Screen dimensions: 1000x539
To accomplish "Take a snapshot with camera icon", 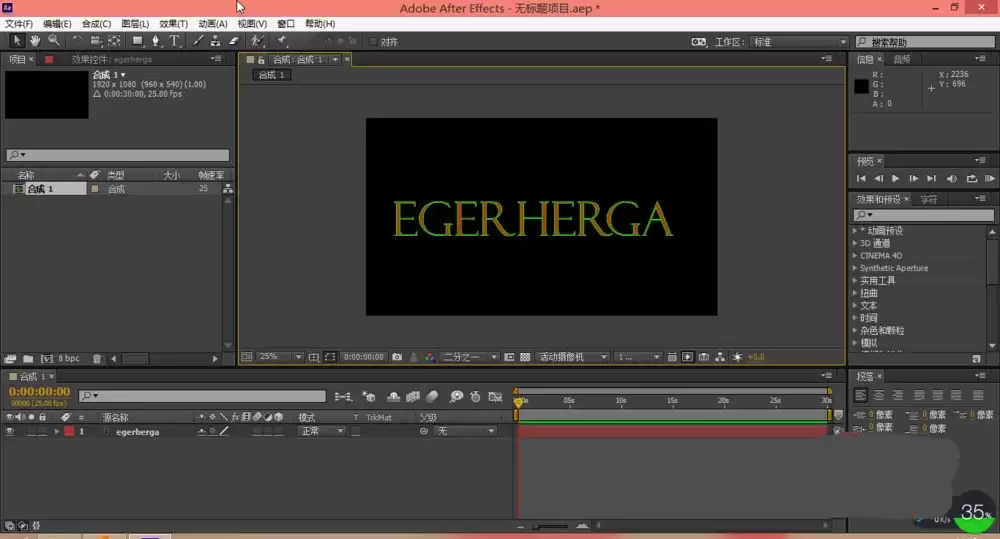I will coord(397,357).
